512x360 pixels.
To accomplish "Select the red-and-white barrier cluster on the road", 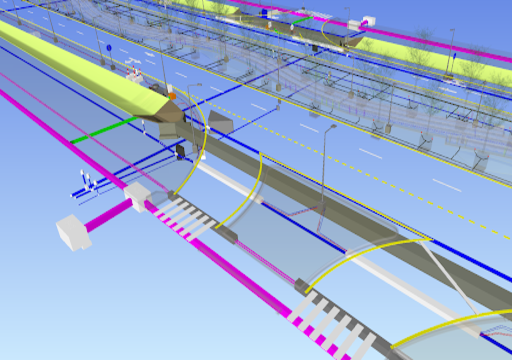I will pyautogui.click(x=134, y=75).
